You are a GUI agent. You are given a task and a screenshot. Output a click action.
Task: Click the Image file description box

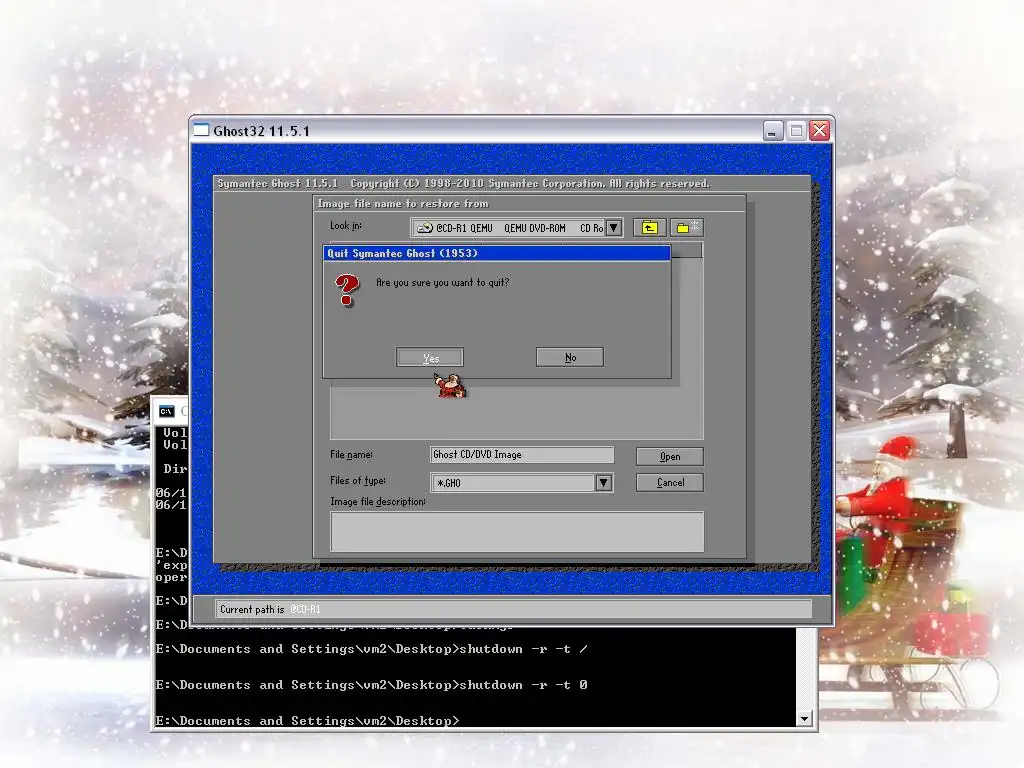pyautogui.click(x=517, y=532)
